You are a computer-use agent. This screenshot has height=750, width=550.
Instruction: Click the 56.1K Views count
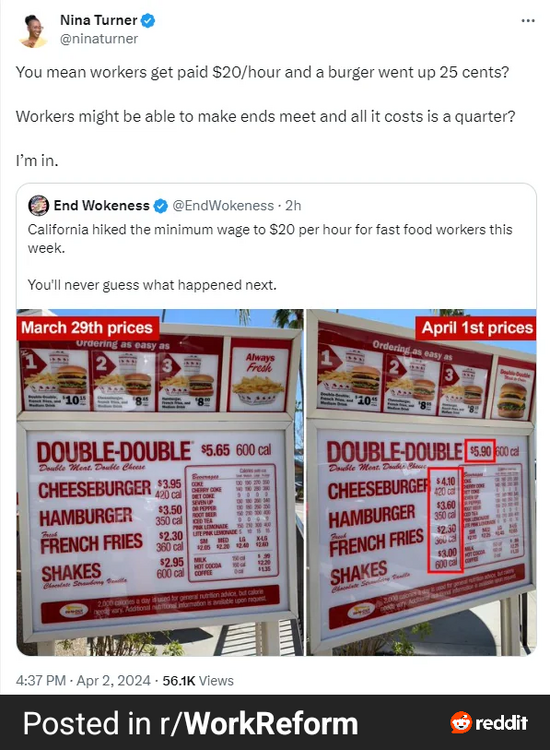(198, 680)
